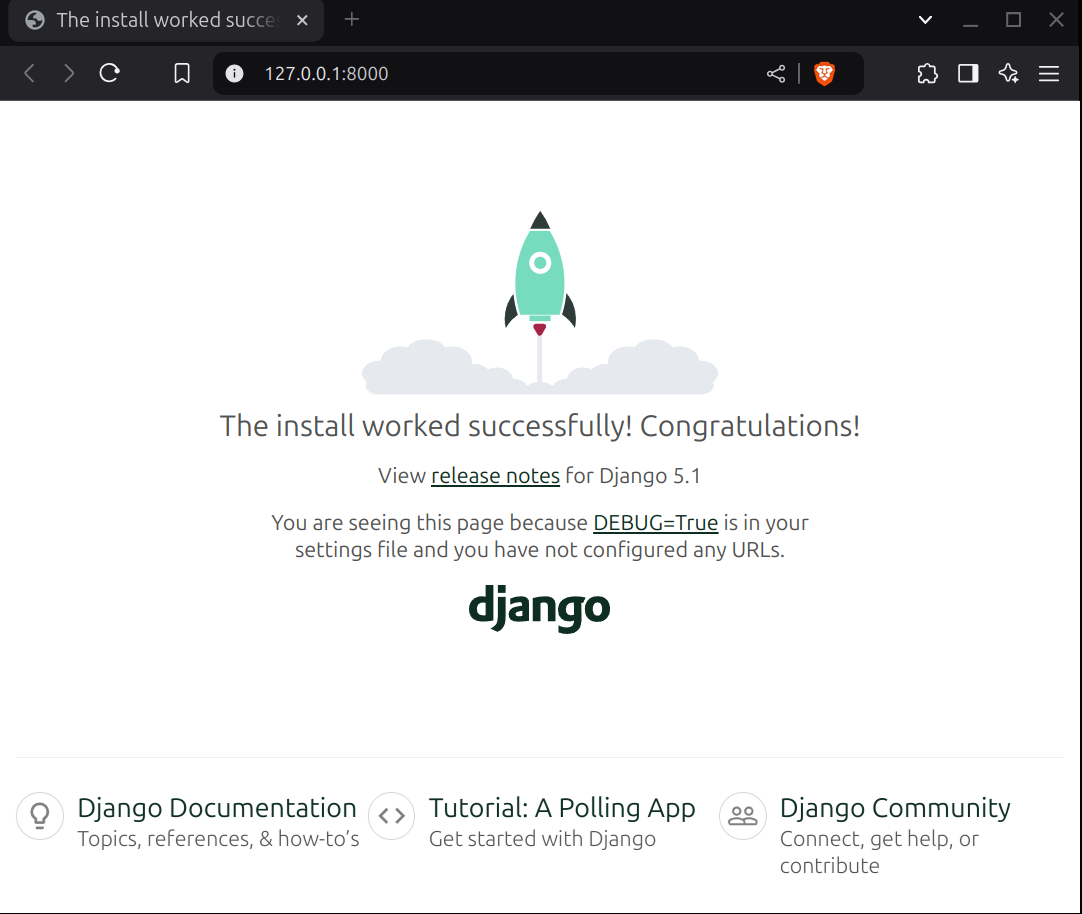Open the browser hamburger menu

coord(1048,73)
